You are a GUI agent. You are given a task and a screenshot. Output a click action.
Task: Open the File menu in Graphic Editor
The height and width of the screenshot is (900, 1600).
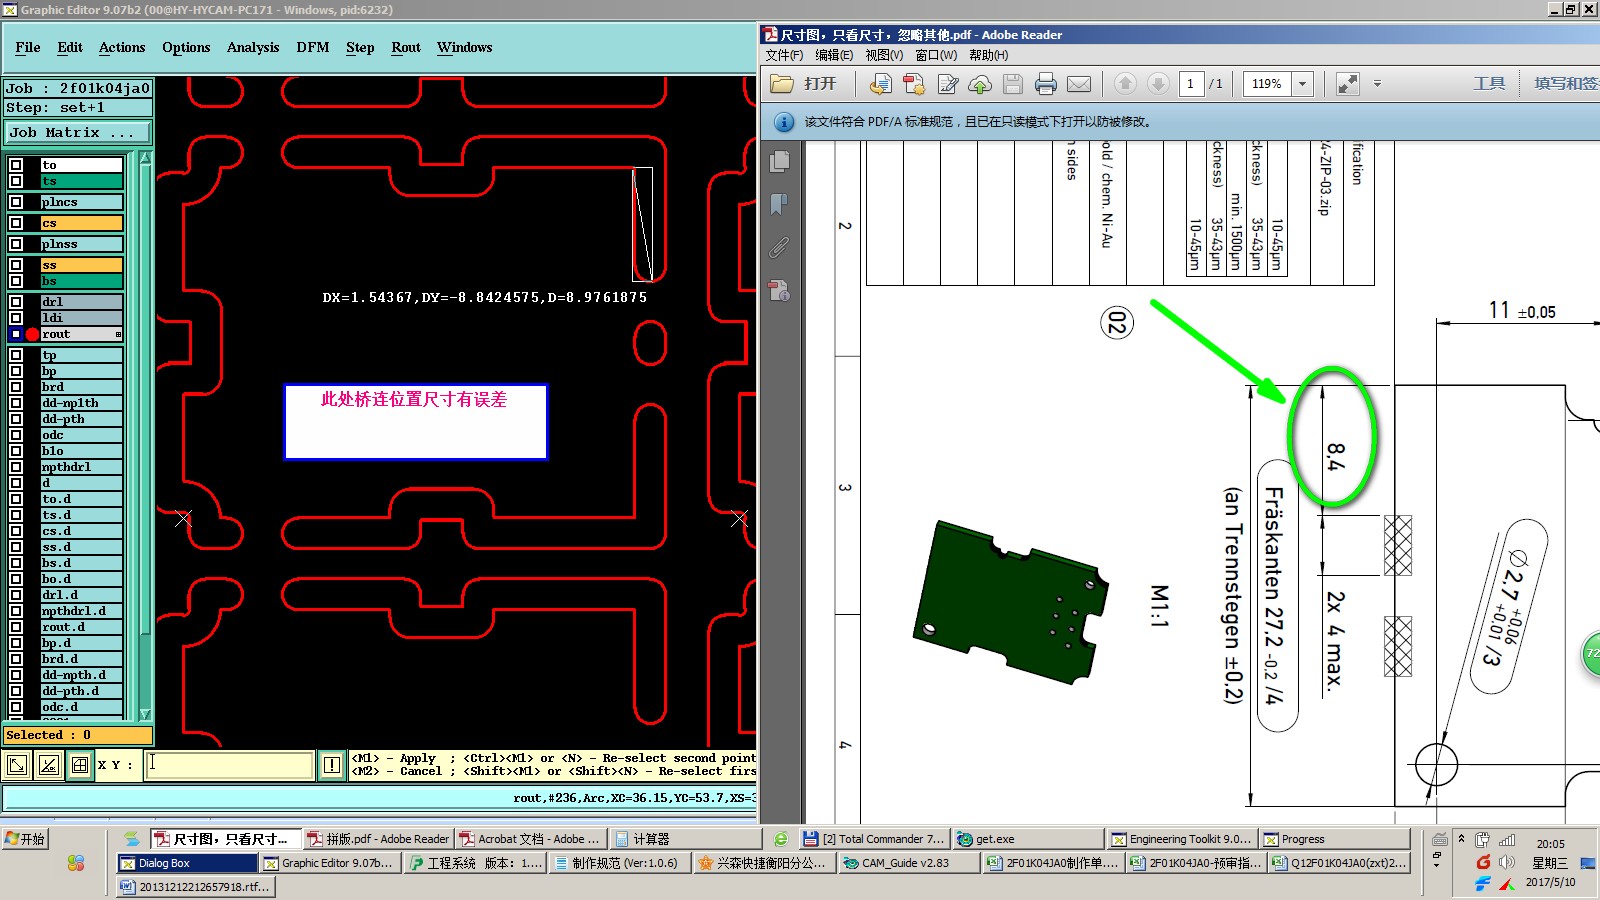pos(28,47)
